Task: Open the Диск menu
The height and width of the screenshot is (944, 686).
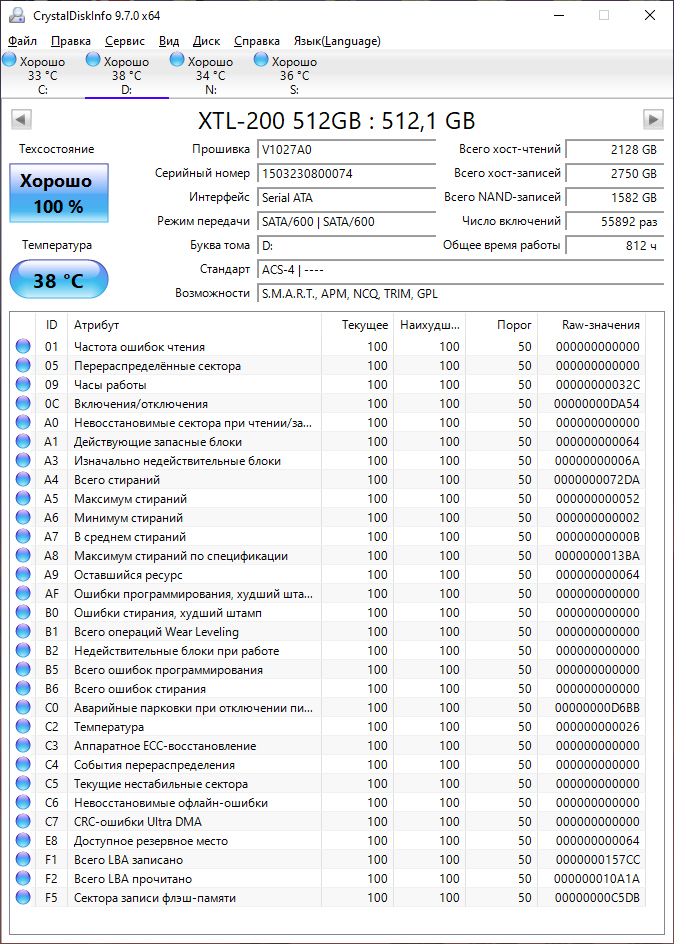Action: click(x=206, y=41)
